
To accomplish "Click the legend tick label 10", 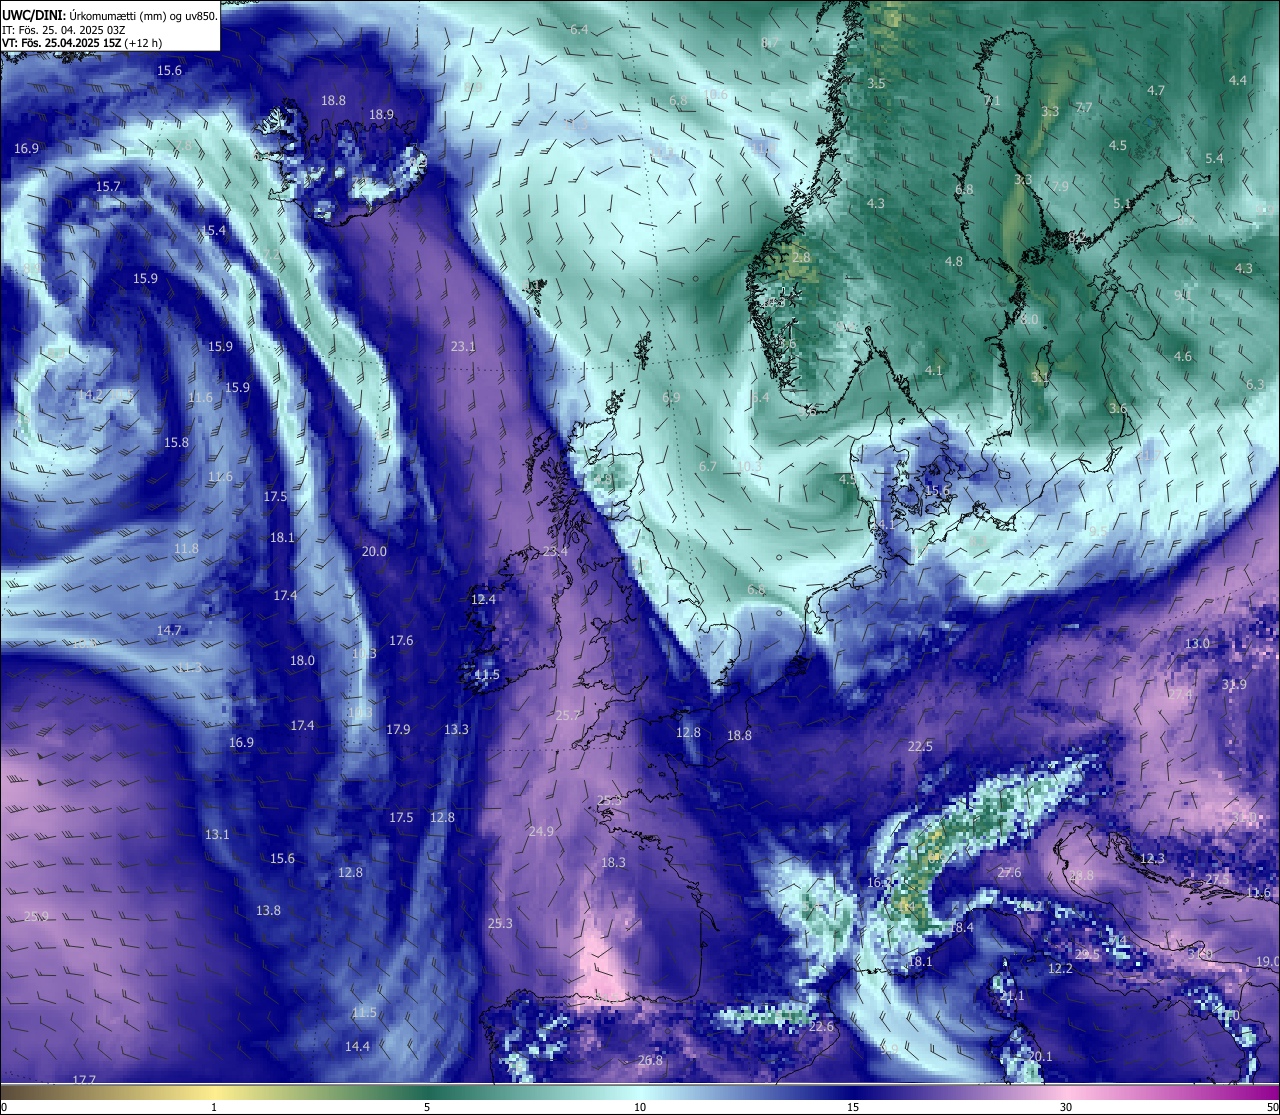I will pos(639,1107).
